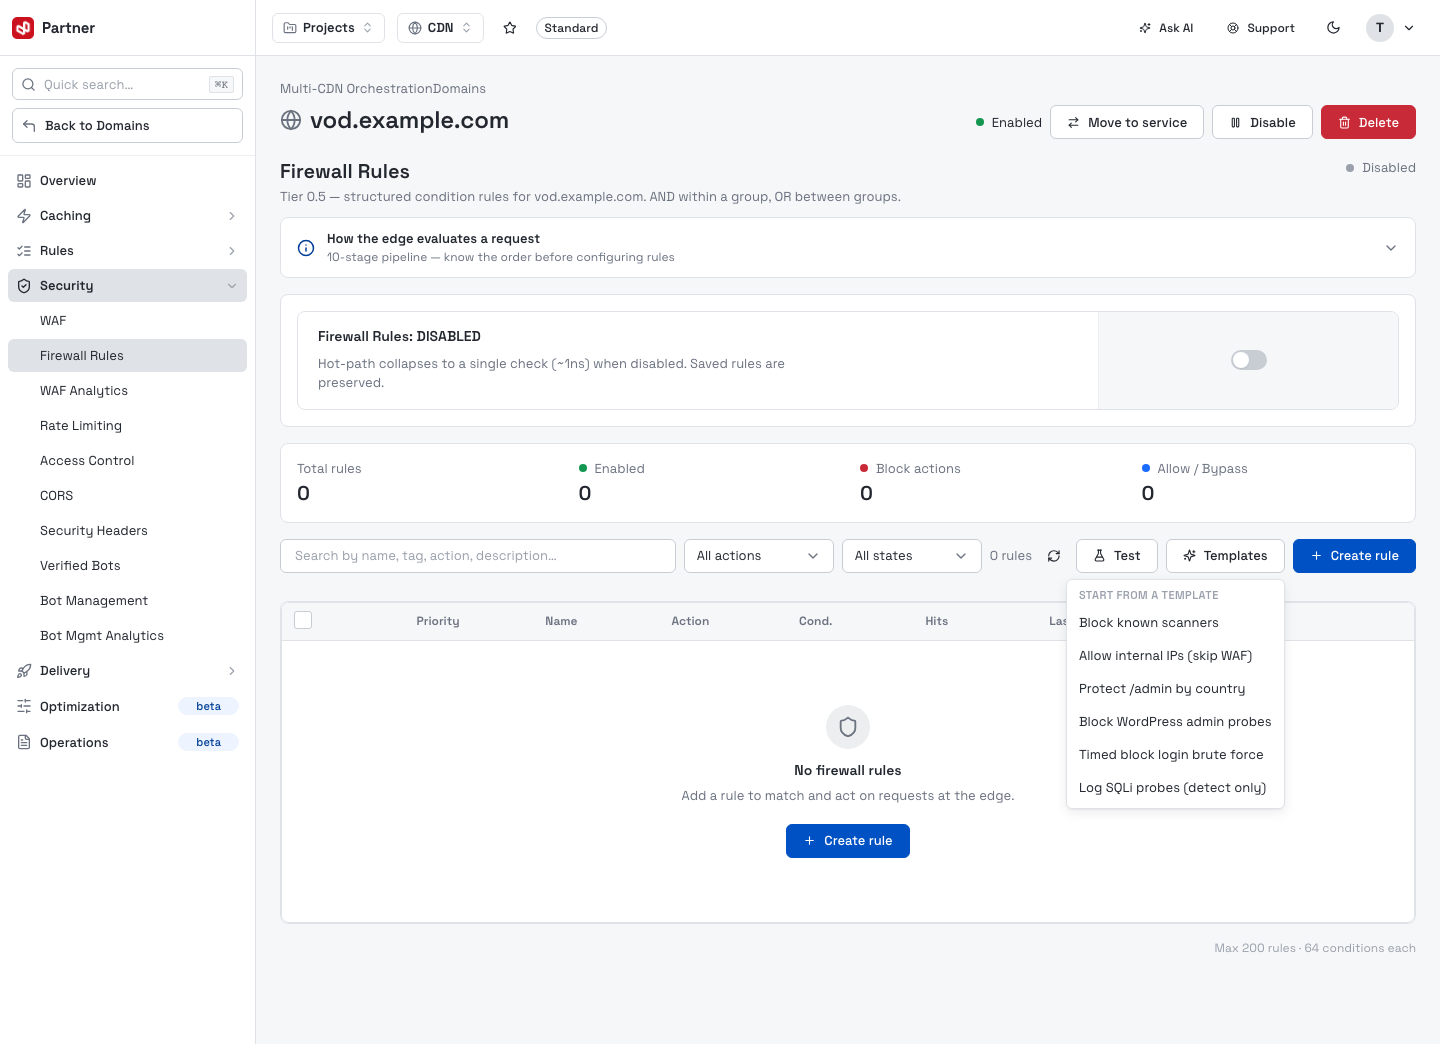Viewport: 1440px width, 1044px height.
Task: Click the Standard plan badge
Action: (x=571, y=28)
